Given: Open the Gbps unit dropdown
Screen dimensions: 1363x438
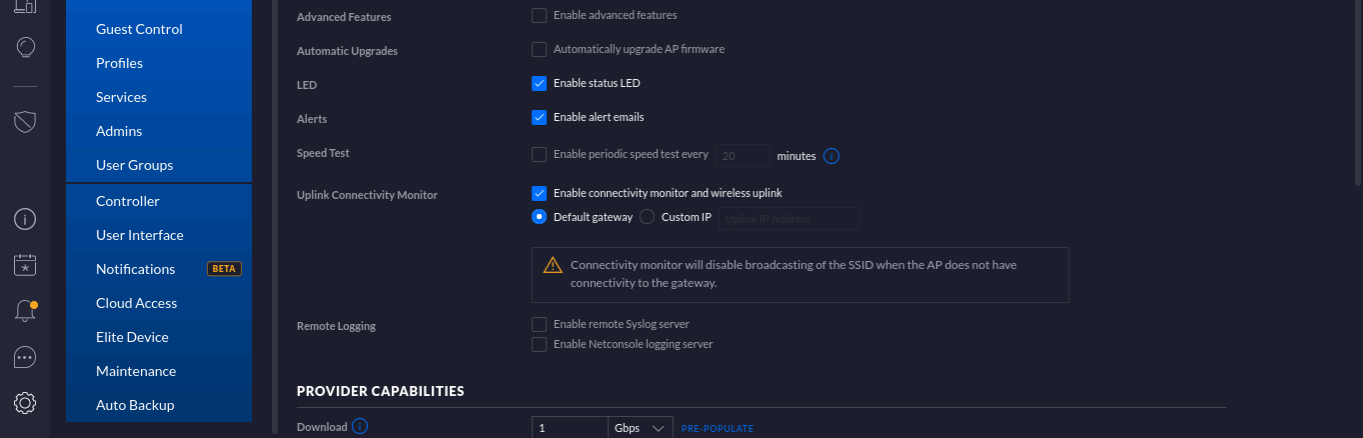Looking at the screenshot, I should point(640,428).
